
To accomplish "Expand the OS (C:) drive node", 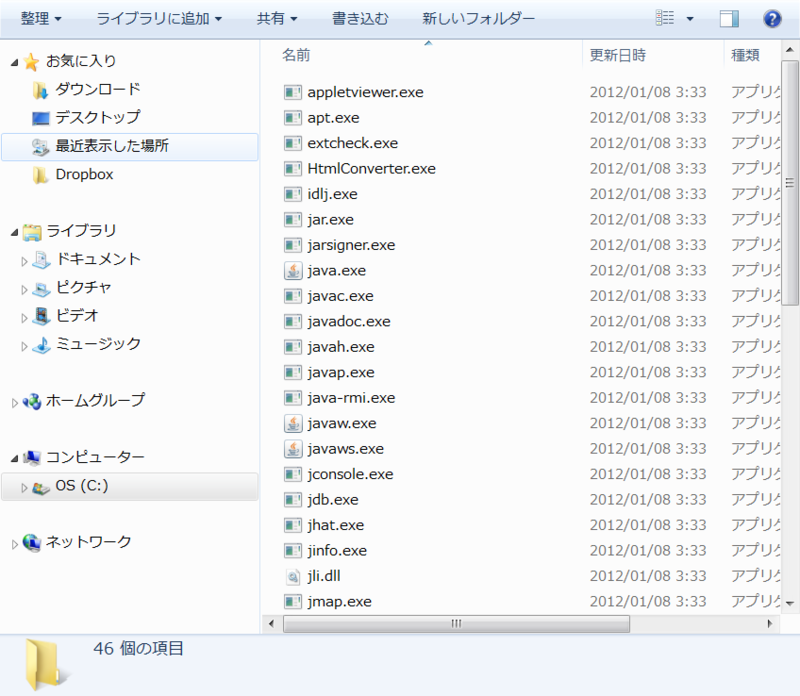I will pos(24,488).
